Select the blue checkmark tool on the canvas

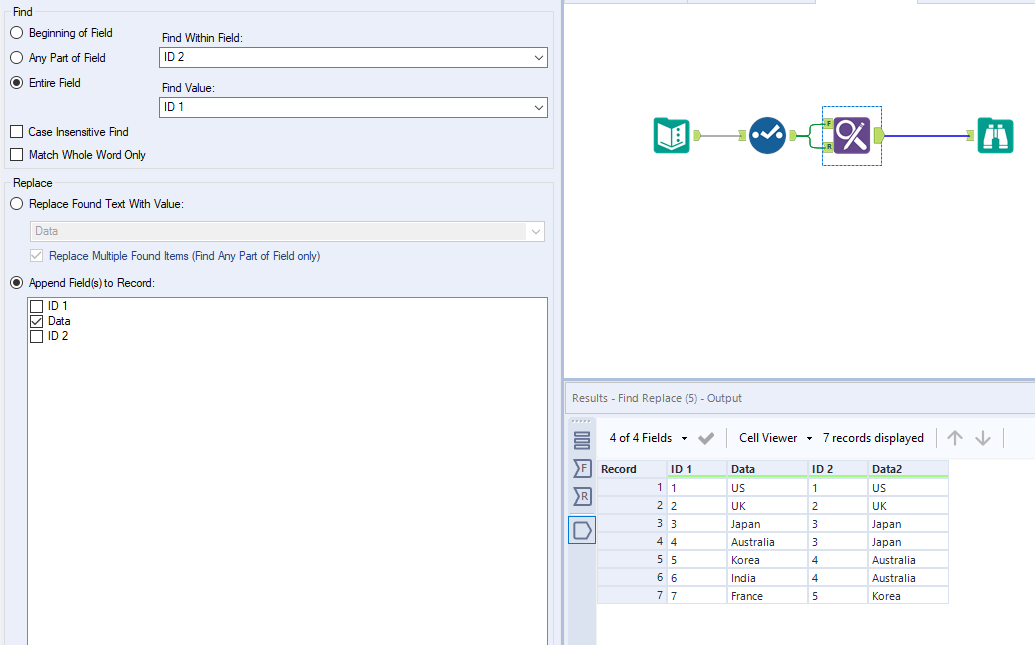tap(767, 135)
